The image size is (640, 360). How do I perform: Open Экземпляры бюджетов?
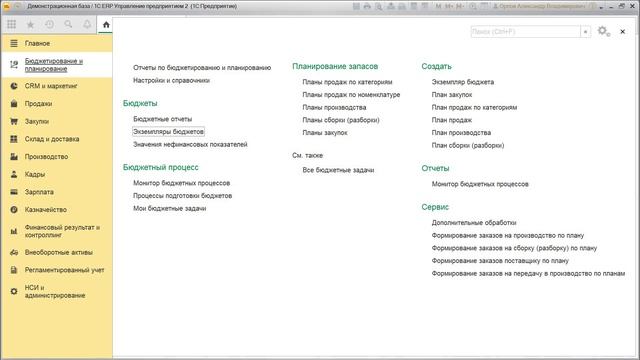168,132
